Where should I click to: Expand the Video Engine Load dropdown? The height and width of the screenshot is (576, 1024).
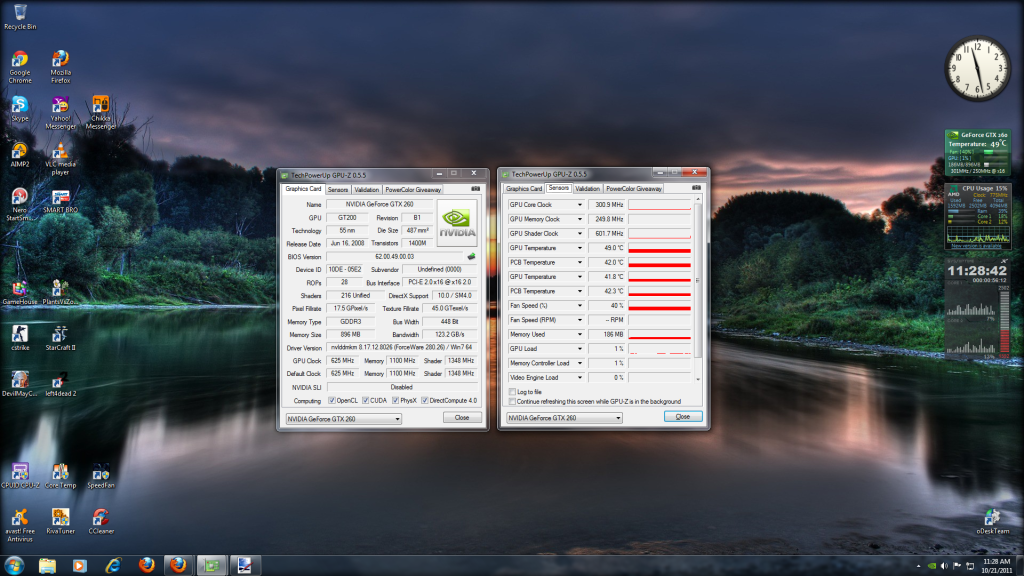click(x=579, y=377)
